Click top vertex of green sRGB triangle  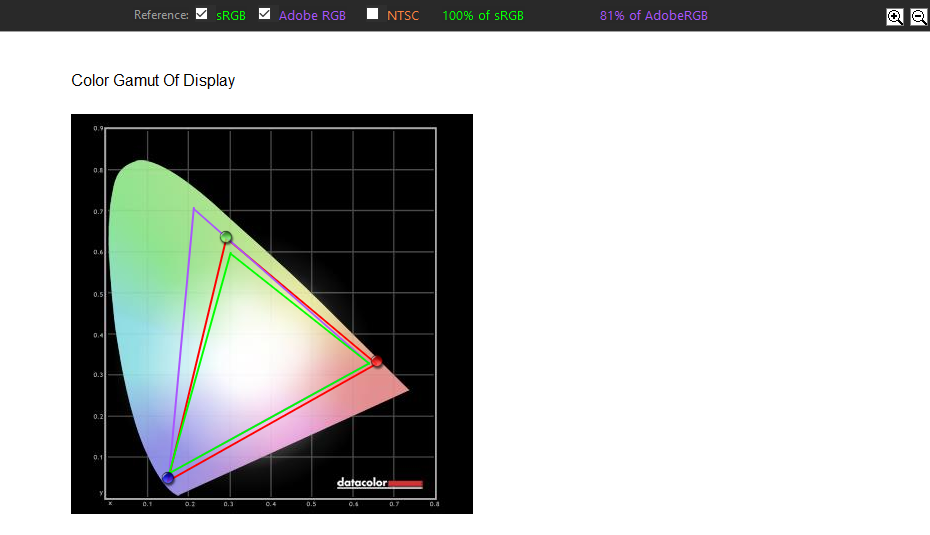[x=231, y=253]
